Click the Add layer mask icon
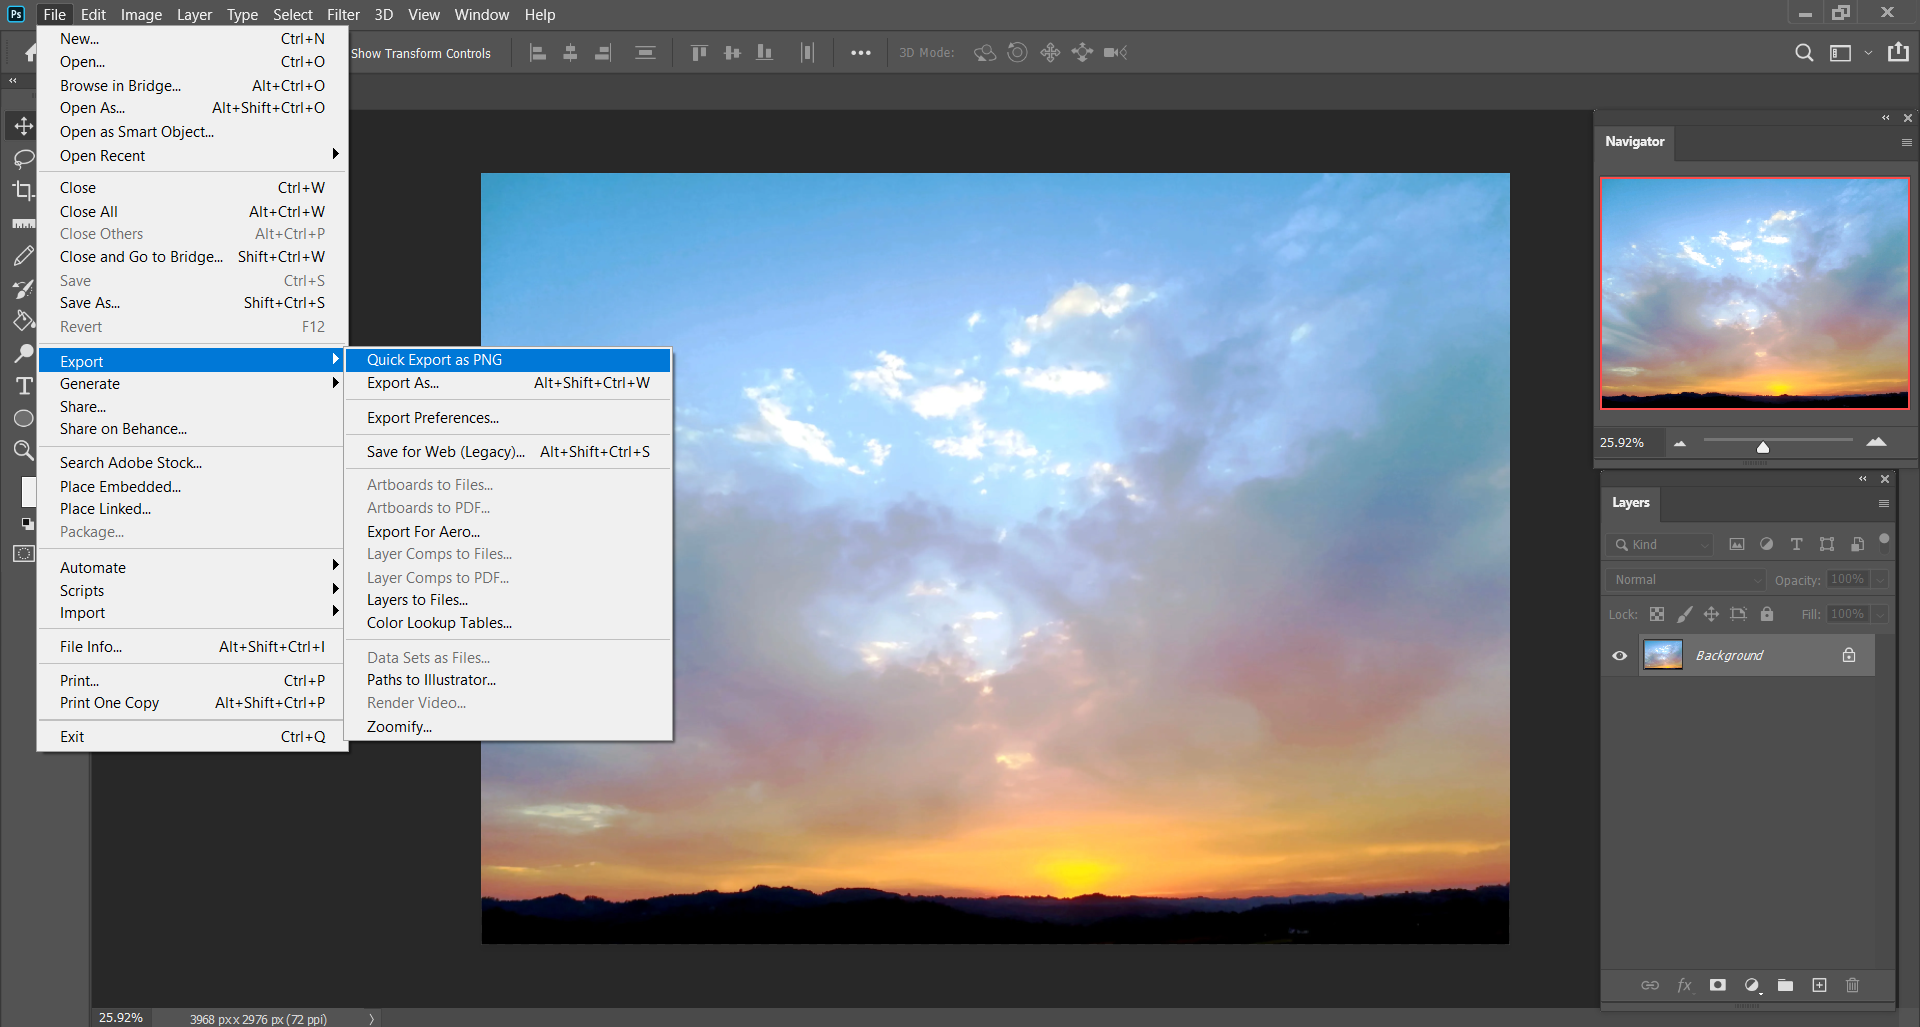 [x=1717, y=985]
